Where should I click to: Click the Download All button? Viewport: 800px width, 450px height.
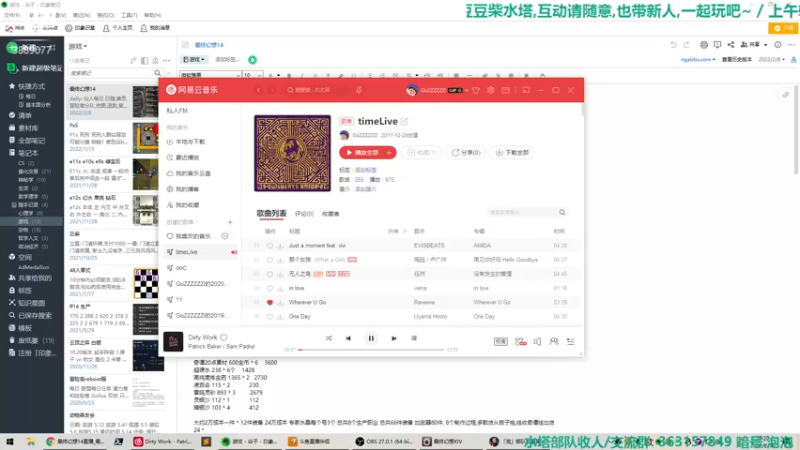pos(512,153)
